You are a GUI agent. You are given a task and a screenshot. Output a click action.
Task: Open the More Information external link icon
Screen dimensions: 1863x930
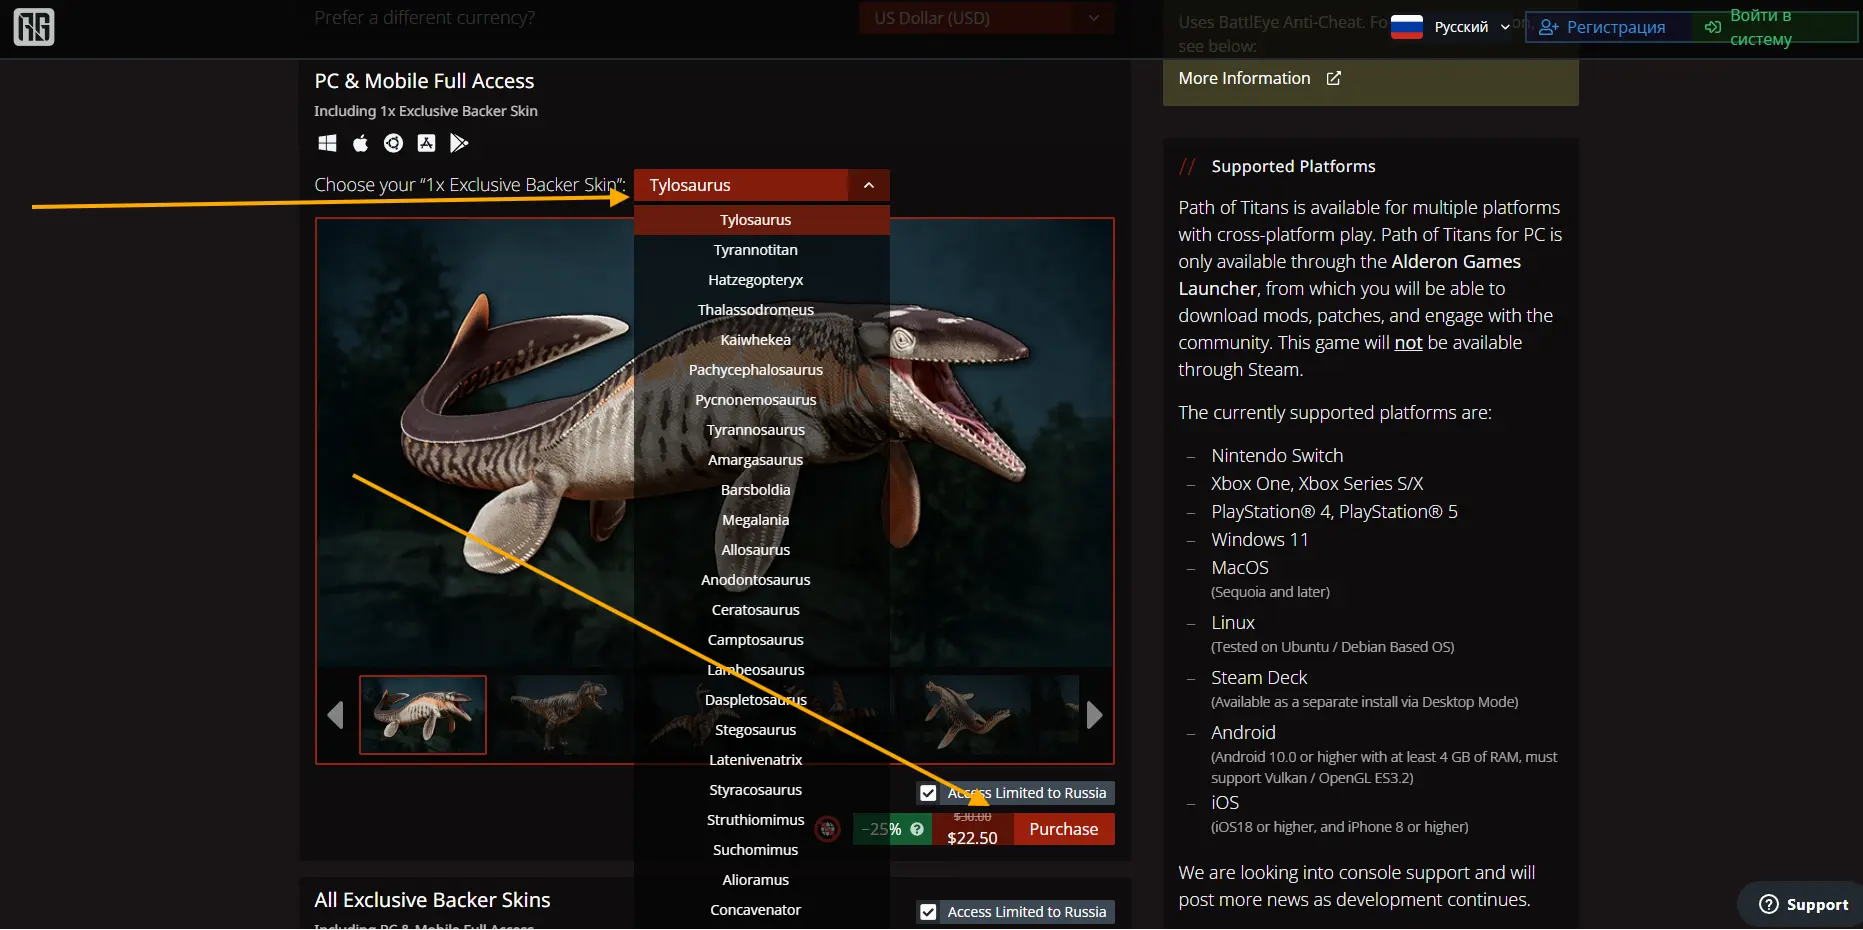pyautogui.click(x=1333, y=78)
